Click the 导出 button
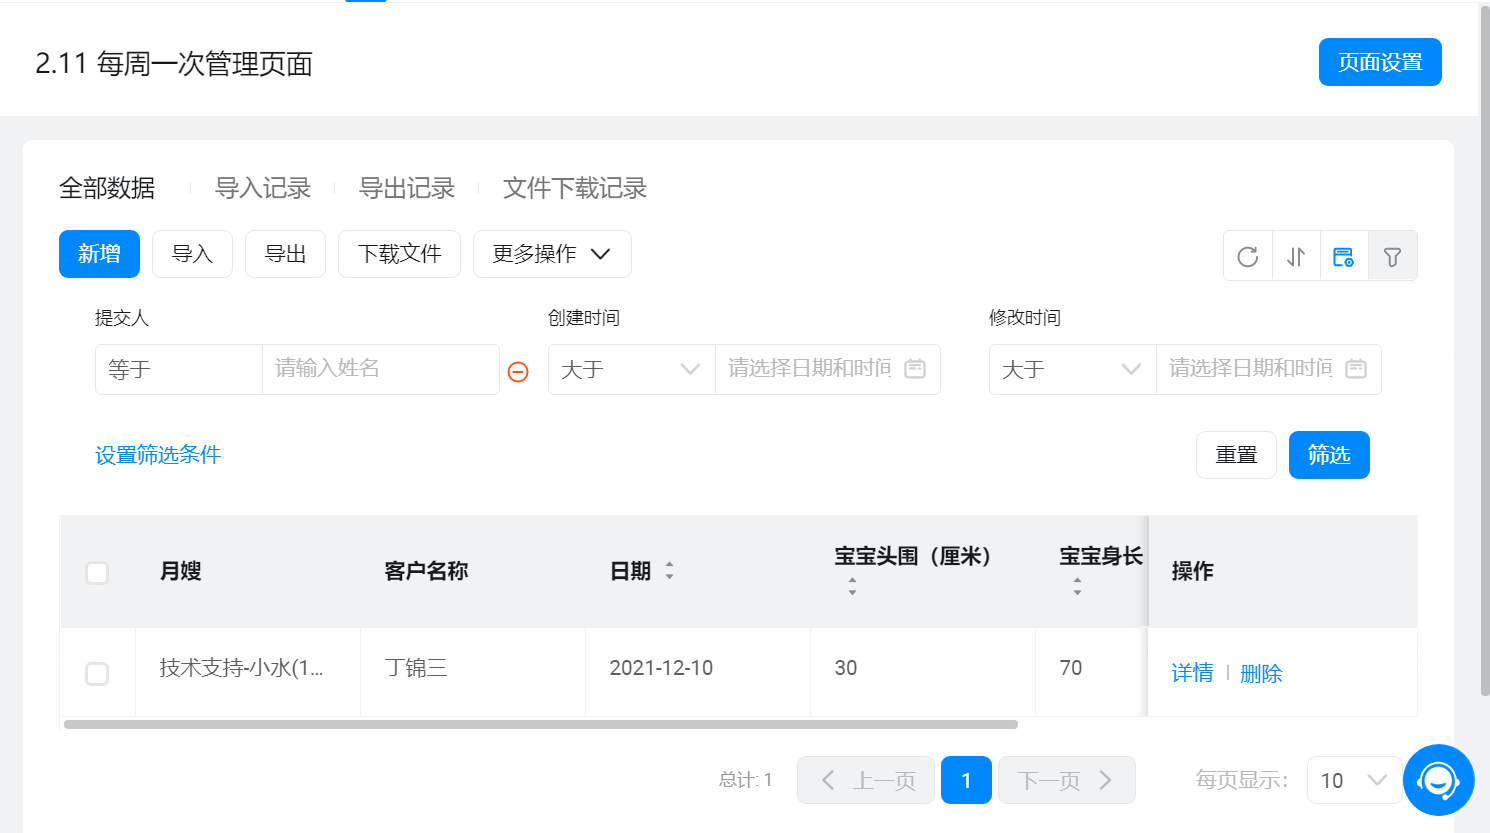The width and height of the screenshot is (1490, 833). (285, 254)
